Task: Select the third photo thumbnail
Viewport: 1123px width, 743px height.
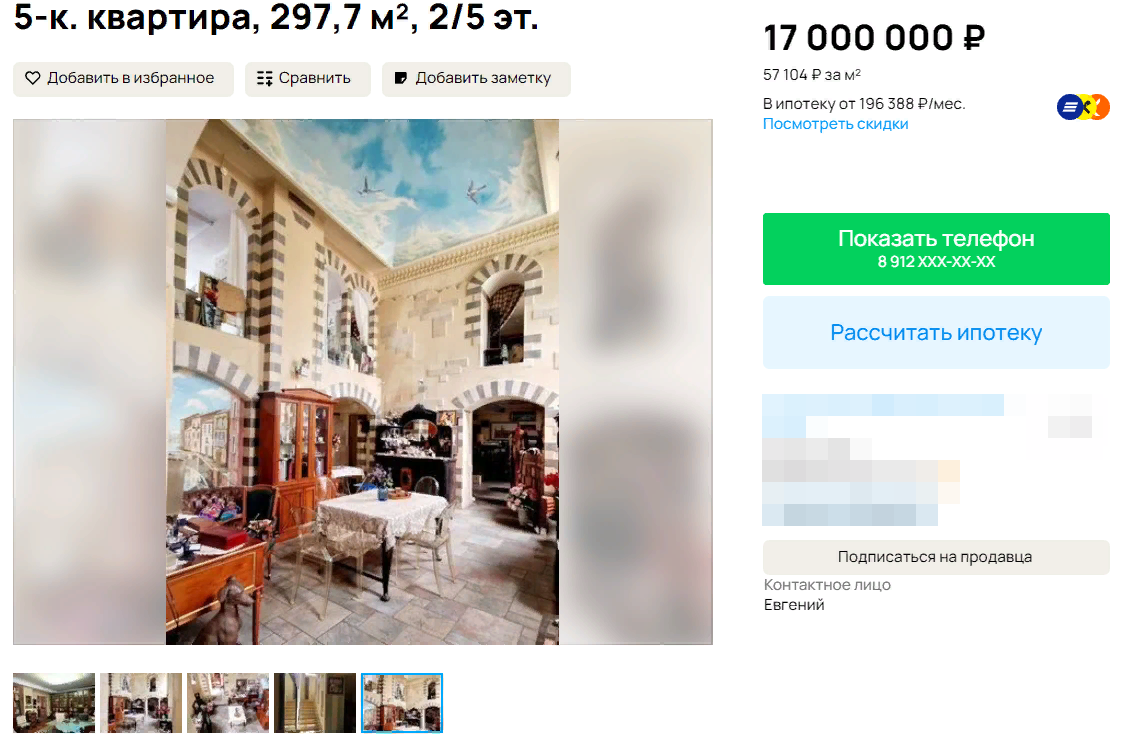Action: point(228,703)
